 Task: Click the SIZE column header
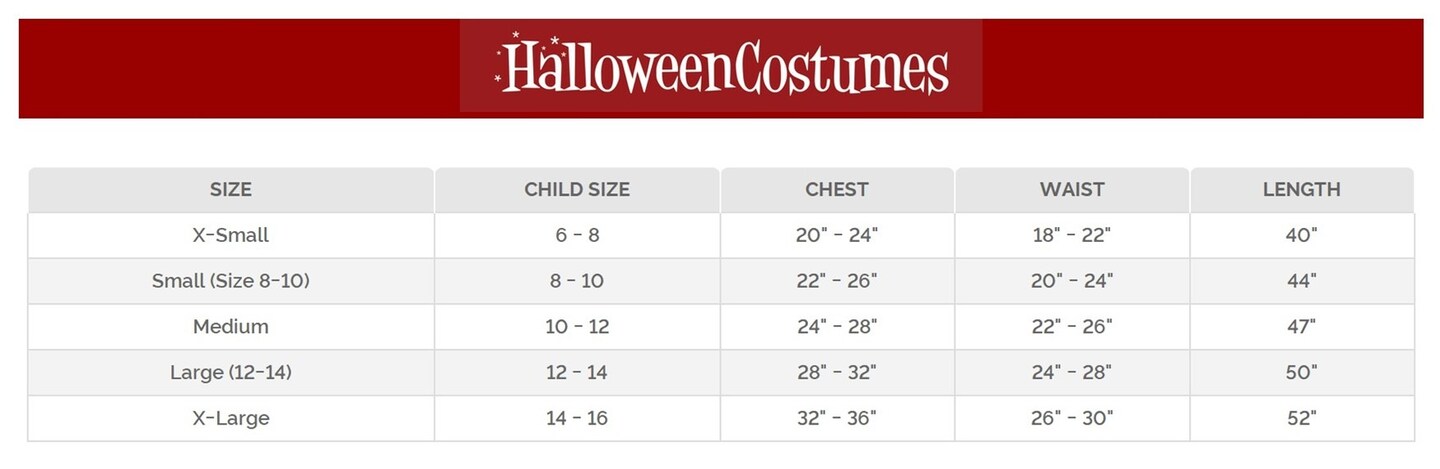click(x=231, y=189)
